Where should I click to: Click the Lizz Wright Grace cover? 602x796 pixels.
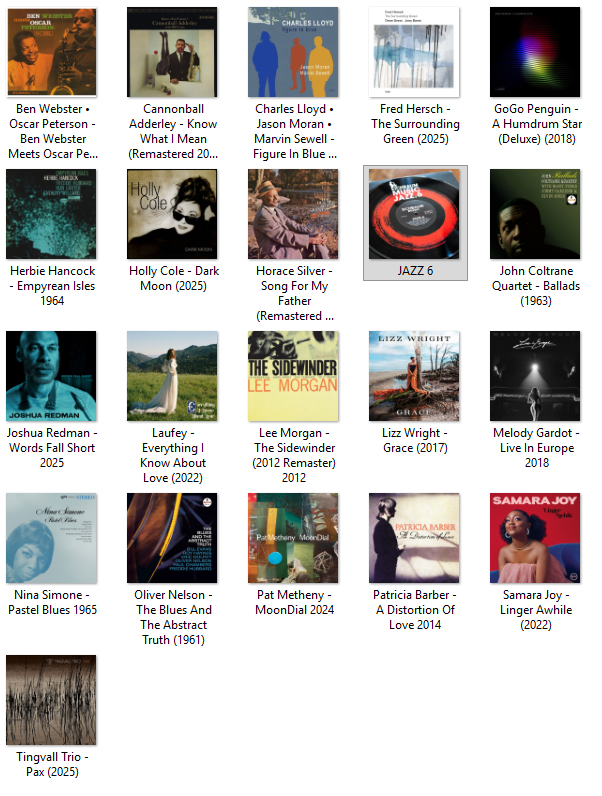(414, 376)
